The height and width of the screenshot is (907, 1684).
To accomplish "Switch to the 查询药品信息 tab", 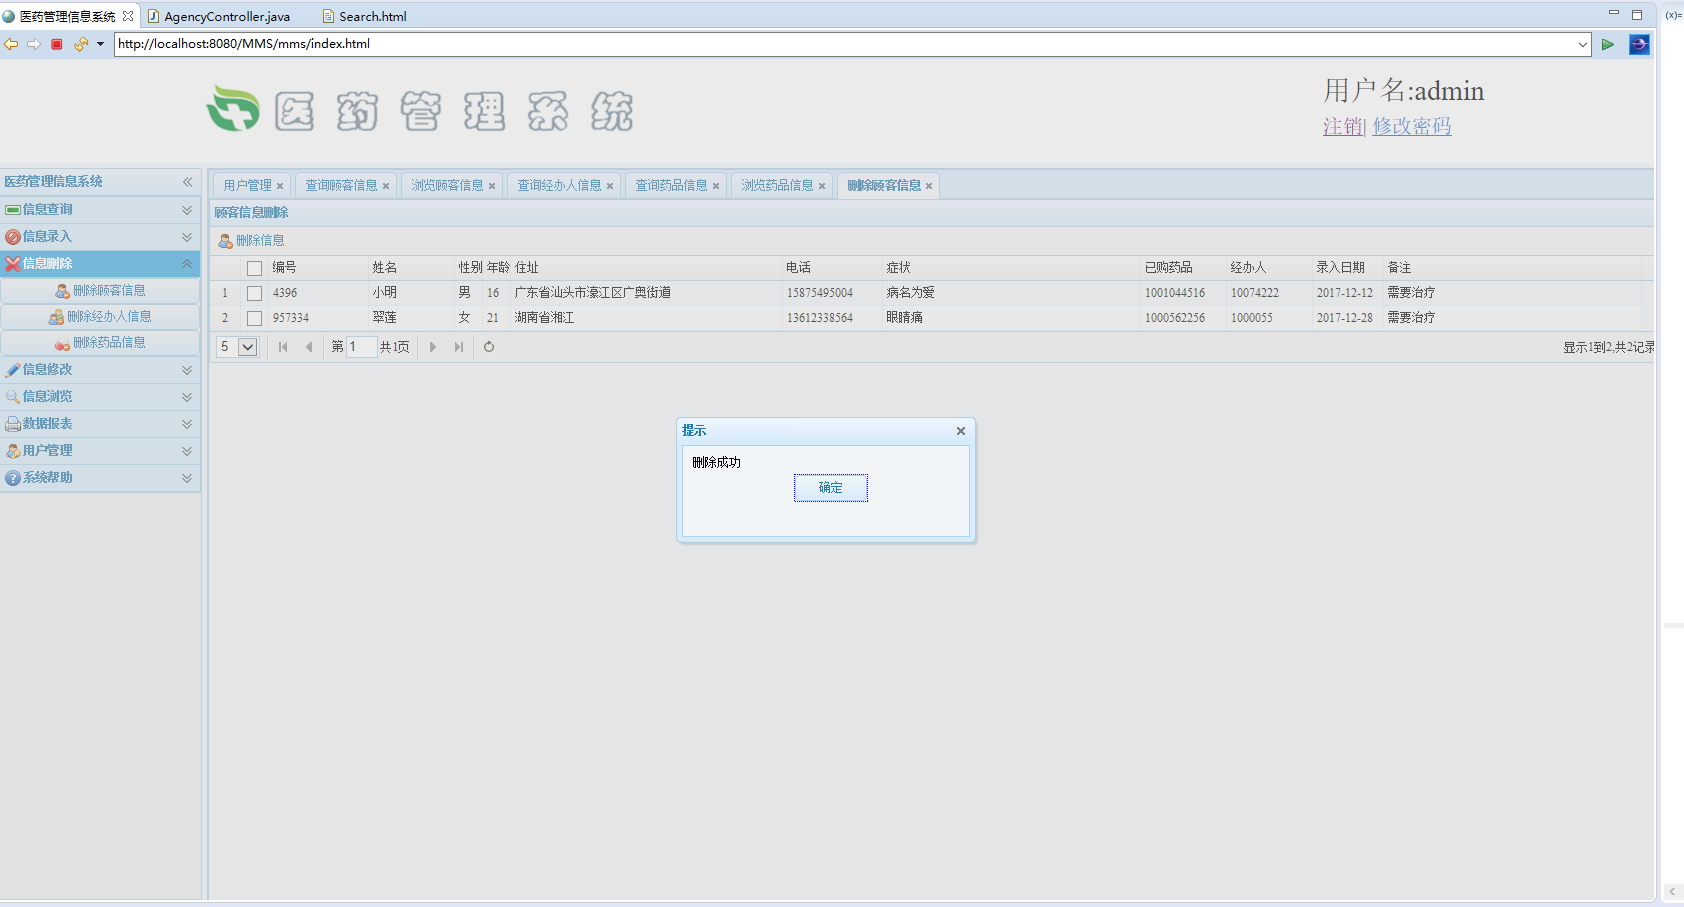I will 671,186.
